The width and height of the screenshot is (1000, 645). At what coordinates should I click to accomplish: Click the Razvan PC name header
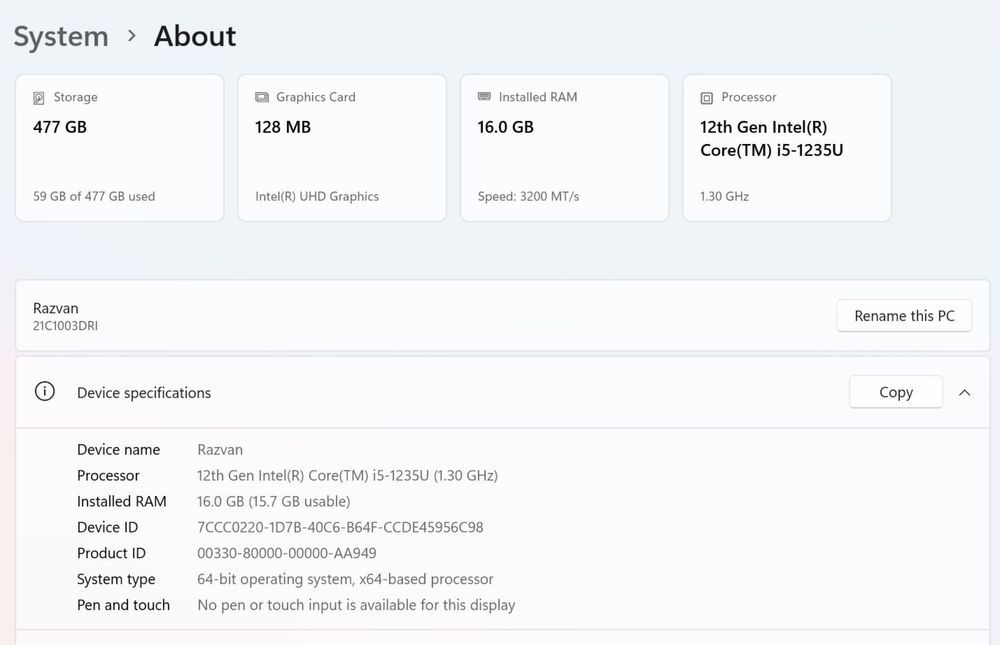56,308
